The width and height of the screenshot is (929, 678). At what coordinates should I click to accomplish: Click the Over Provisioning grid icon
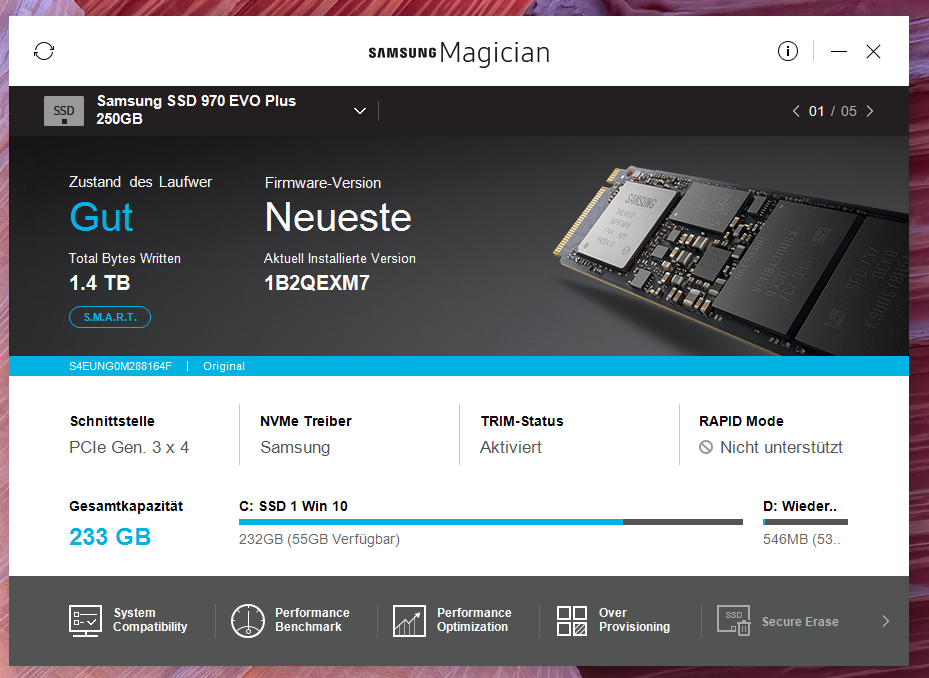[572, 621]
